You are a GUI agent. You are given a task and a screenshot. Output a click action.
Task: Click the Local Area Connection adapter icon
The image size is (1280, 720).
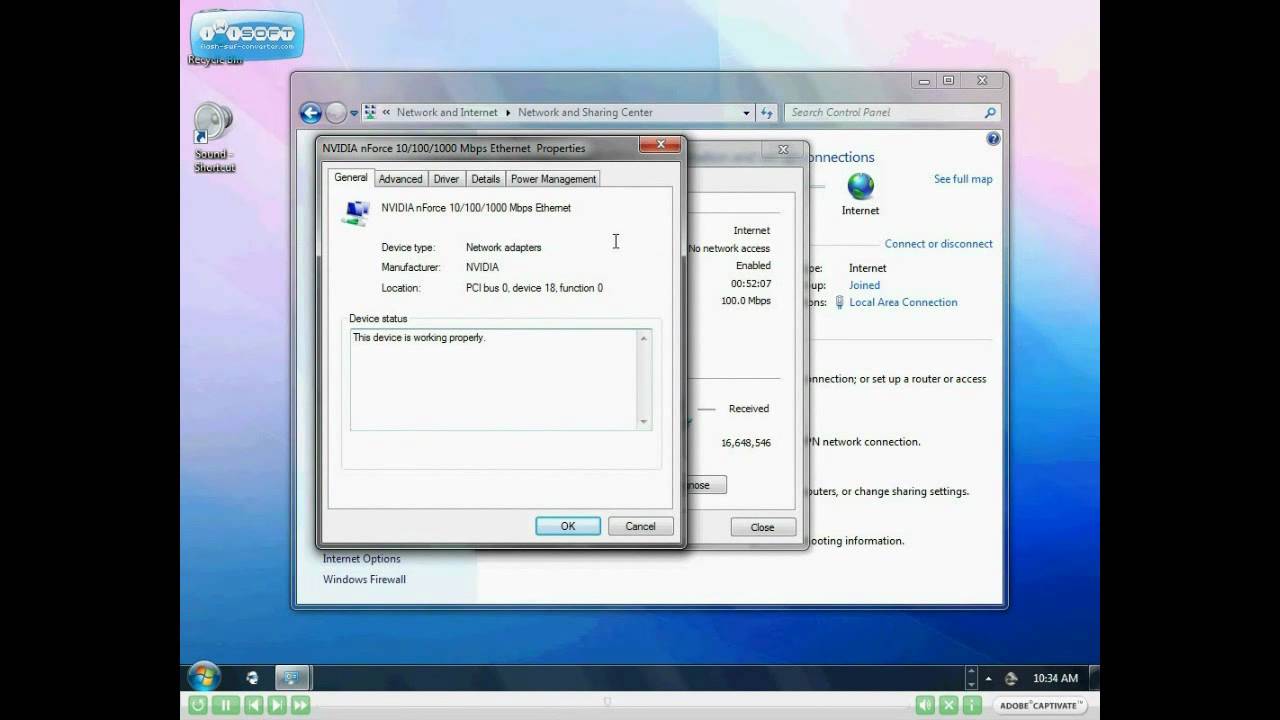click(x=839, y=302)
